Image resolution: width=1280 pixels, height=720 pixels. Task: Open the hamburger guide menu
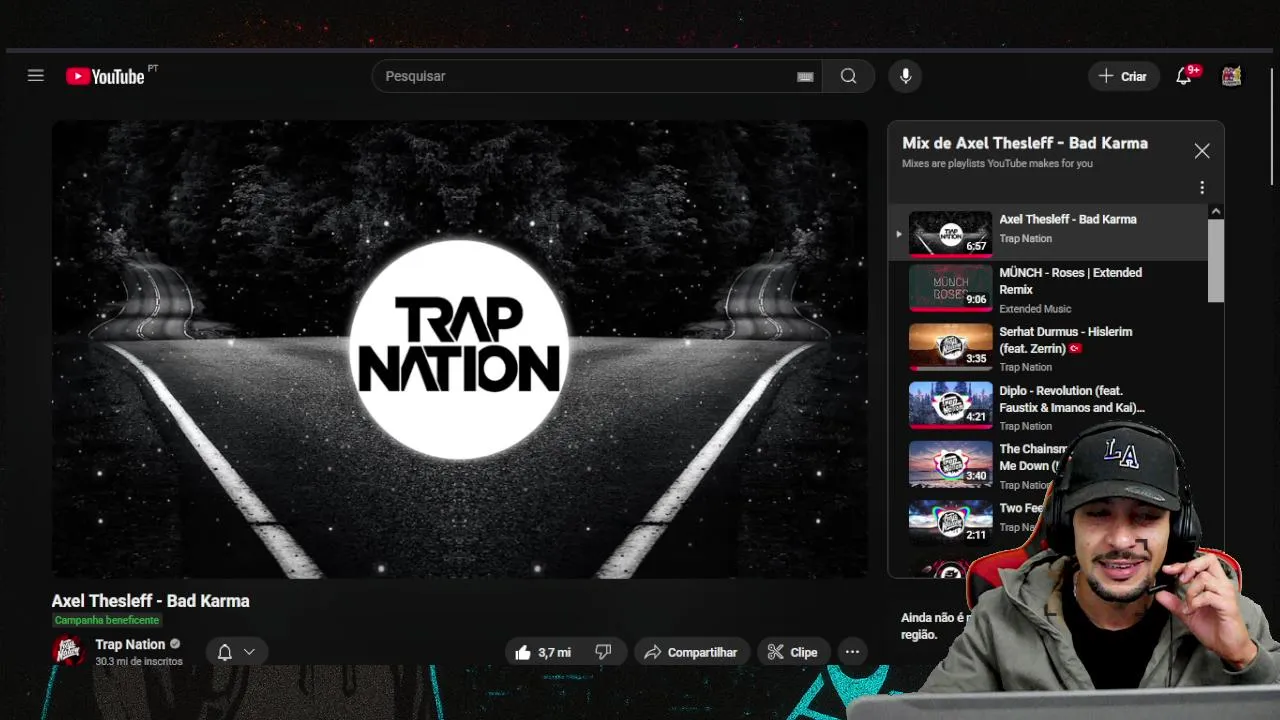click(36, 76)
